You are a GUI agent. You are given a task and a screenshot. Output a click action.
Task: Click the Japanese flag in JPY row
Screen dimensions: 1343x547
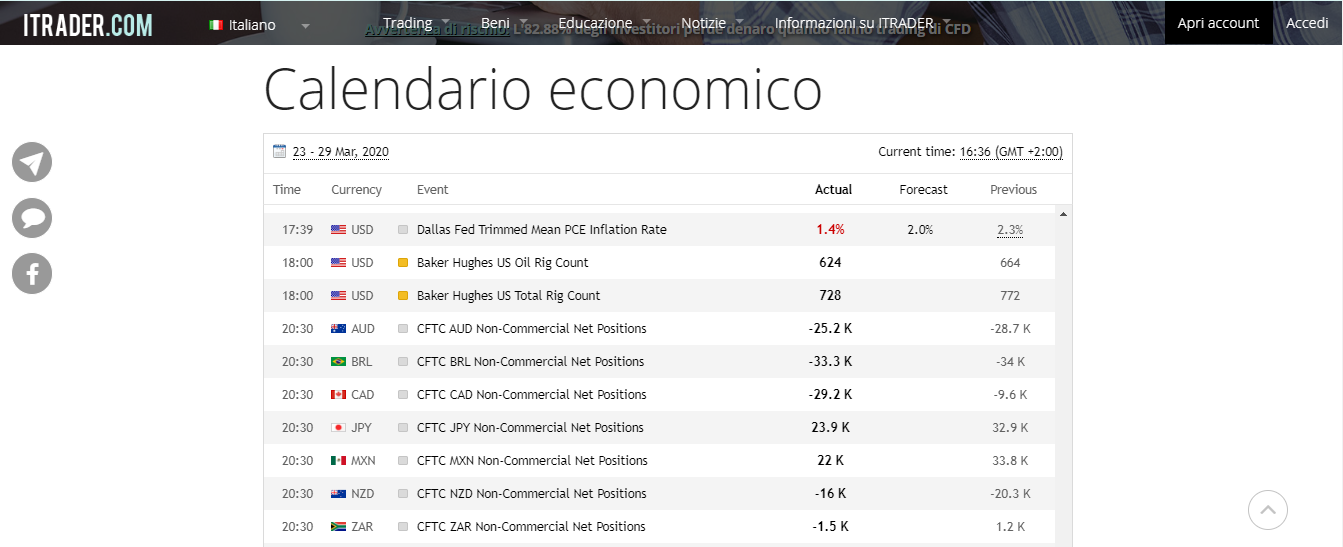click(338, 428)
